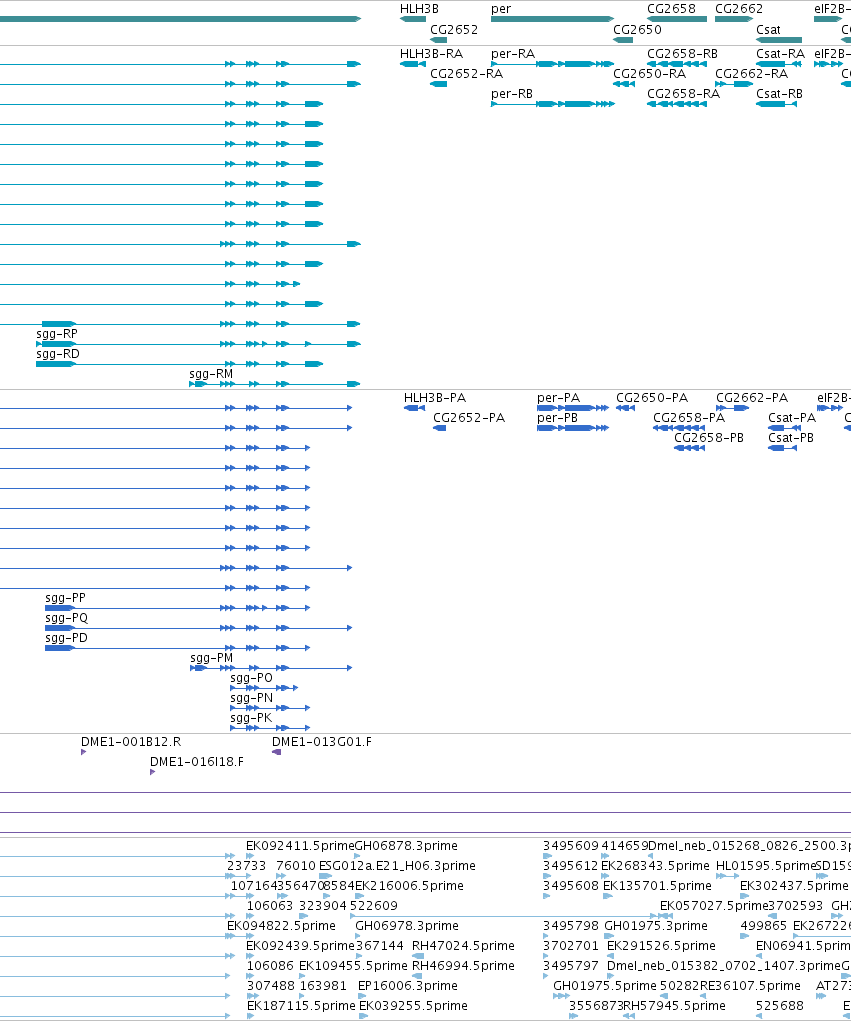Select the RH46994.5prime EST label
The height and width of the screenshot is (1021, 851).
pos(463,966)
